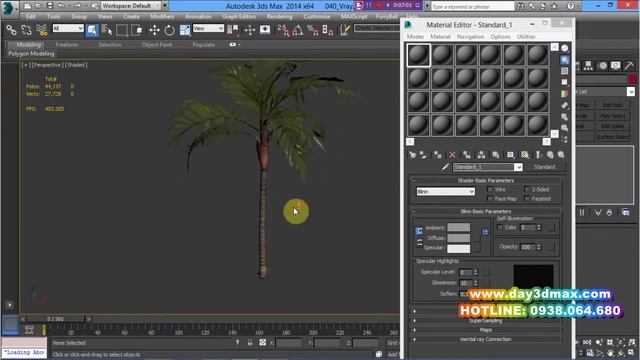Click the Standard material type button

(x=544, y=167)
